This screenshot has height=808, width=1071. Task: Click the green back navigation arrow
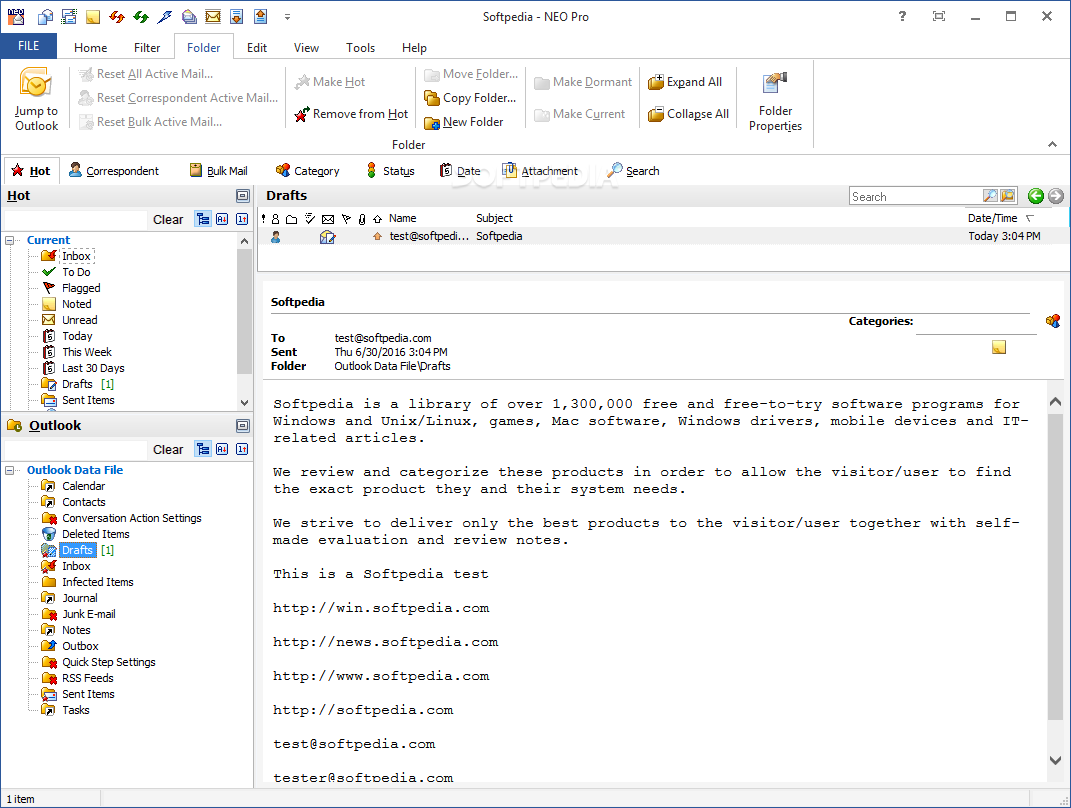pyautogui.click(x=1035, y=196)
